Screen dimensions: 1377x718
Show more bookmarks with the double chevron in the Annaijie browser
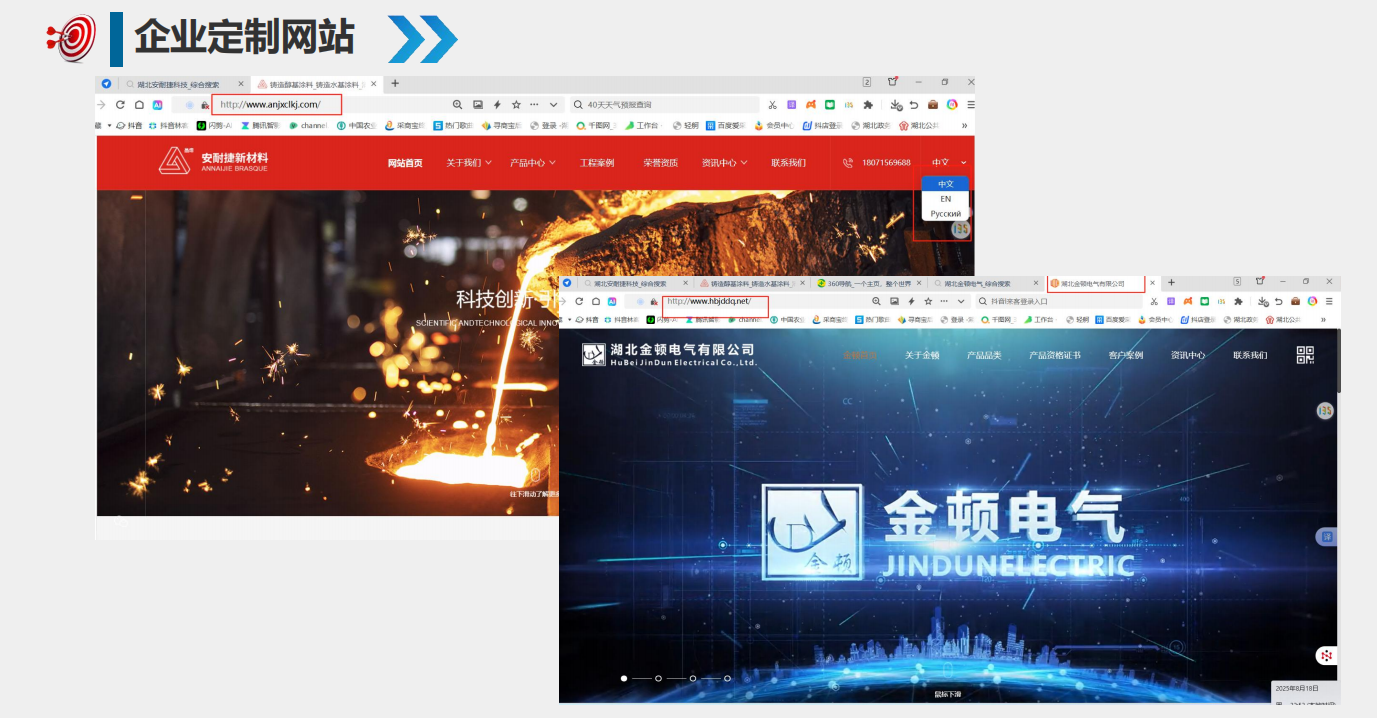(964, 126)
